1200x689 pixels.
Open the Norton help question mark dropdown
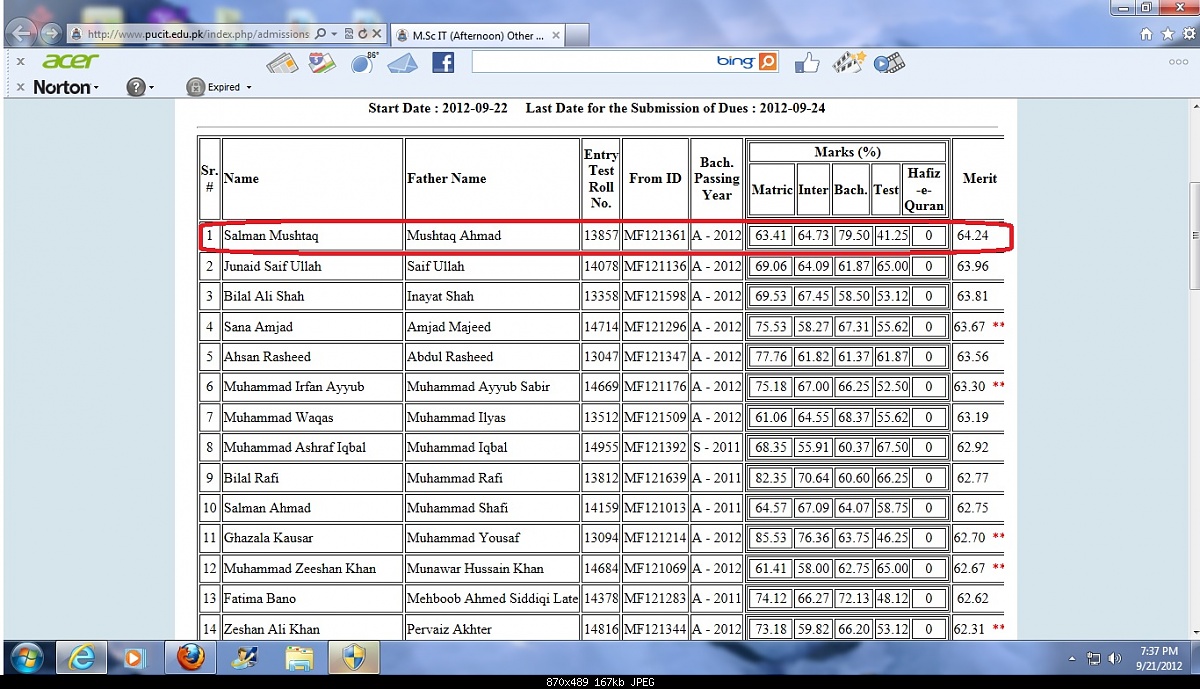(x=140, y=88)
